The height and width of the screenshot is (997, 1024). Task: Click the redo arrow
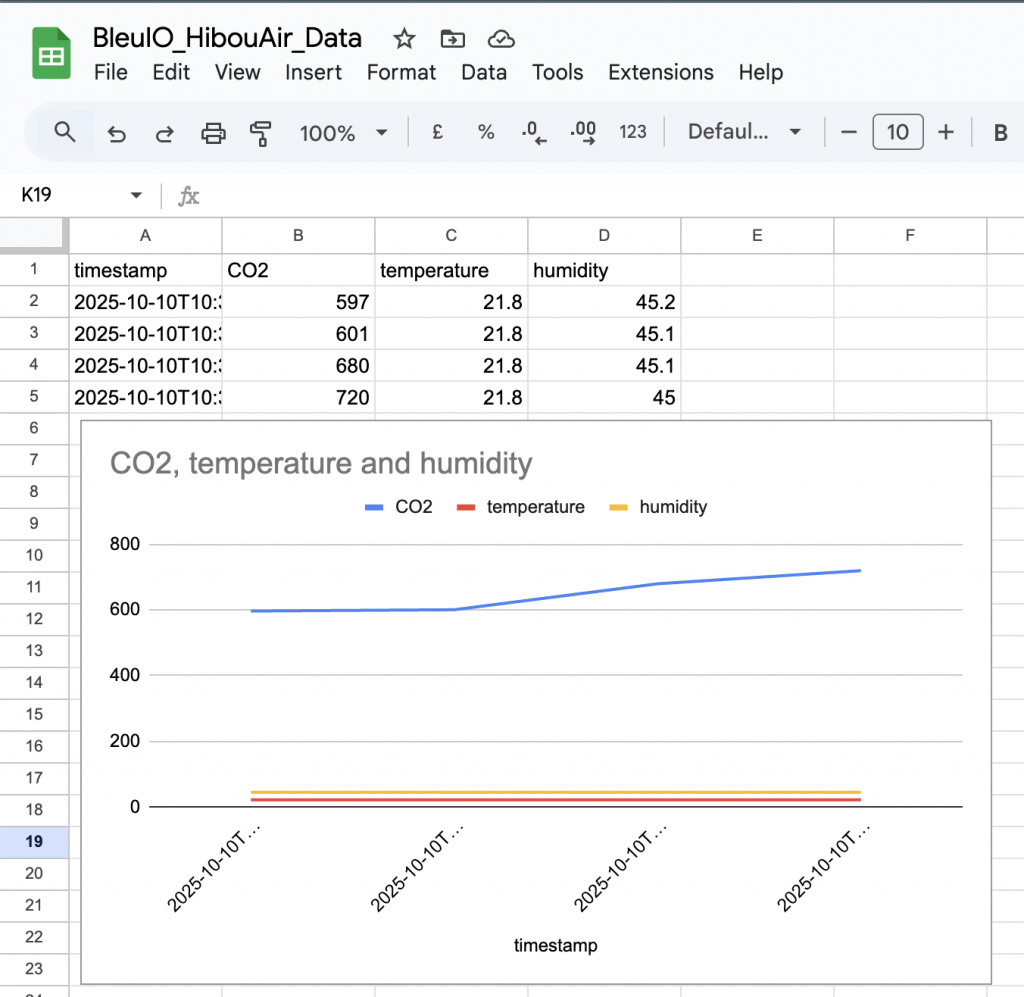coord(165,133)
